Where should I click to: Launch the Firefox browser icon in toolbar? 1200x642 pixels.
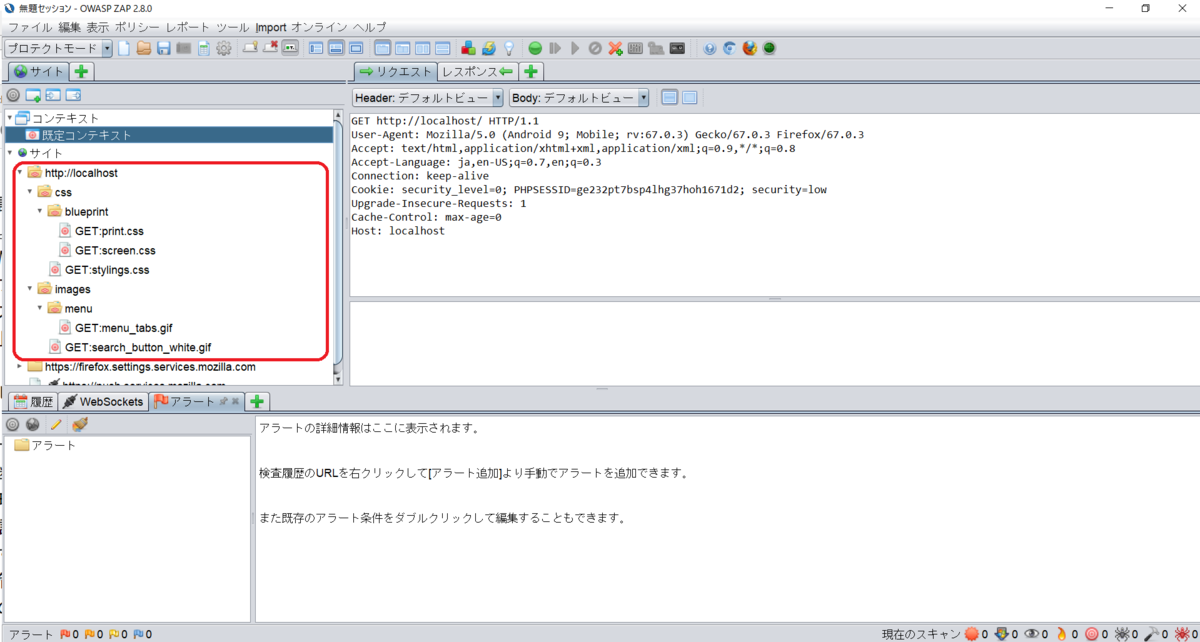pos(750,48)
